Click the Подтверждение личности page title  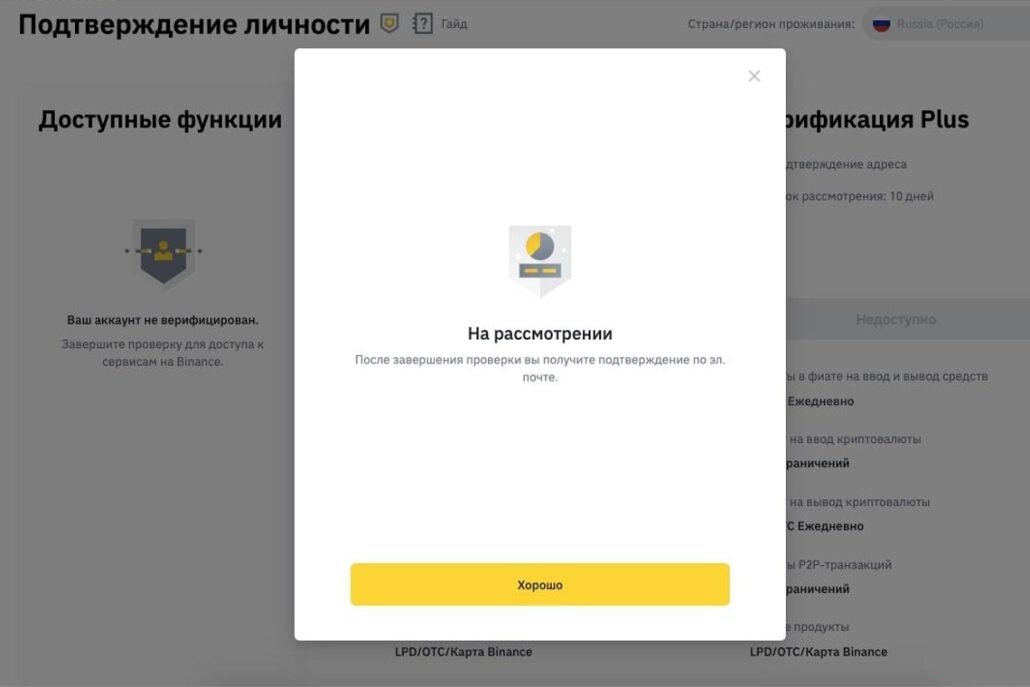(x=194, y=25)
